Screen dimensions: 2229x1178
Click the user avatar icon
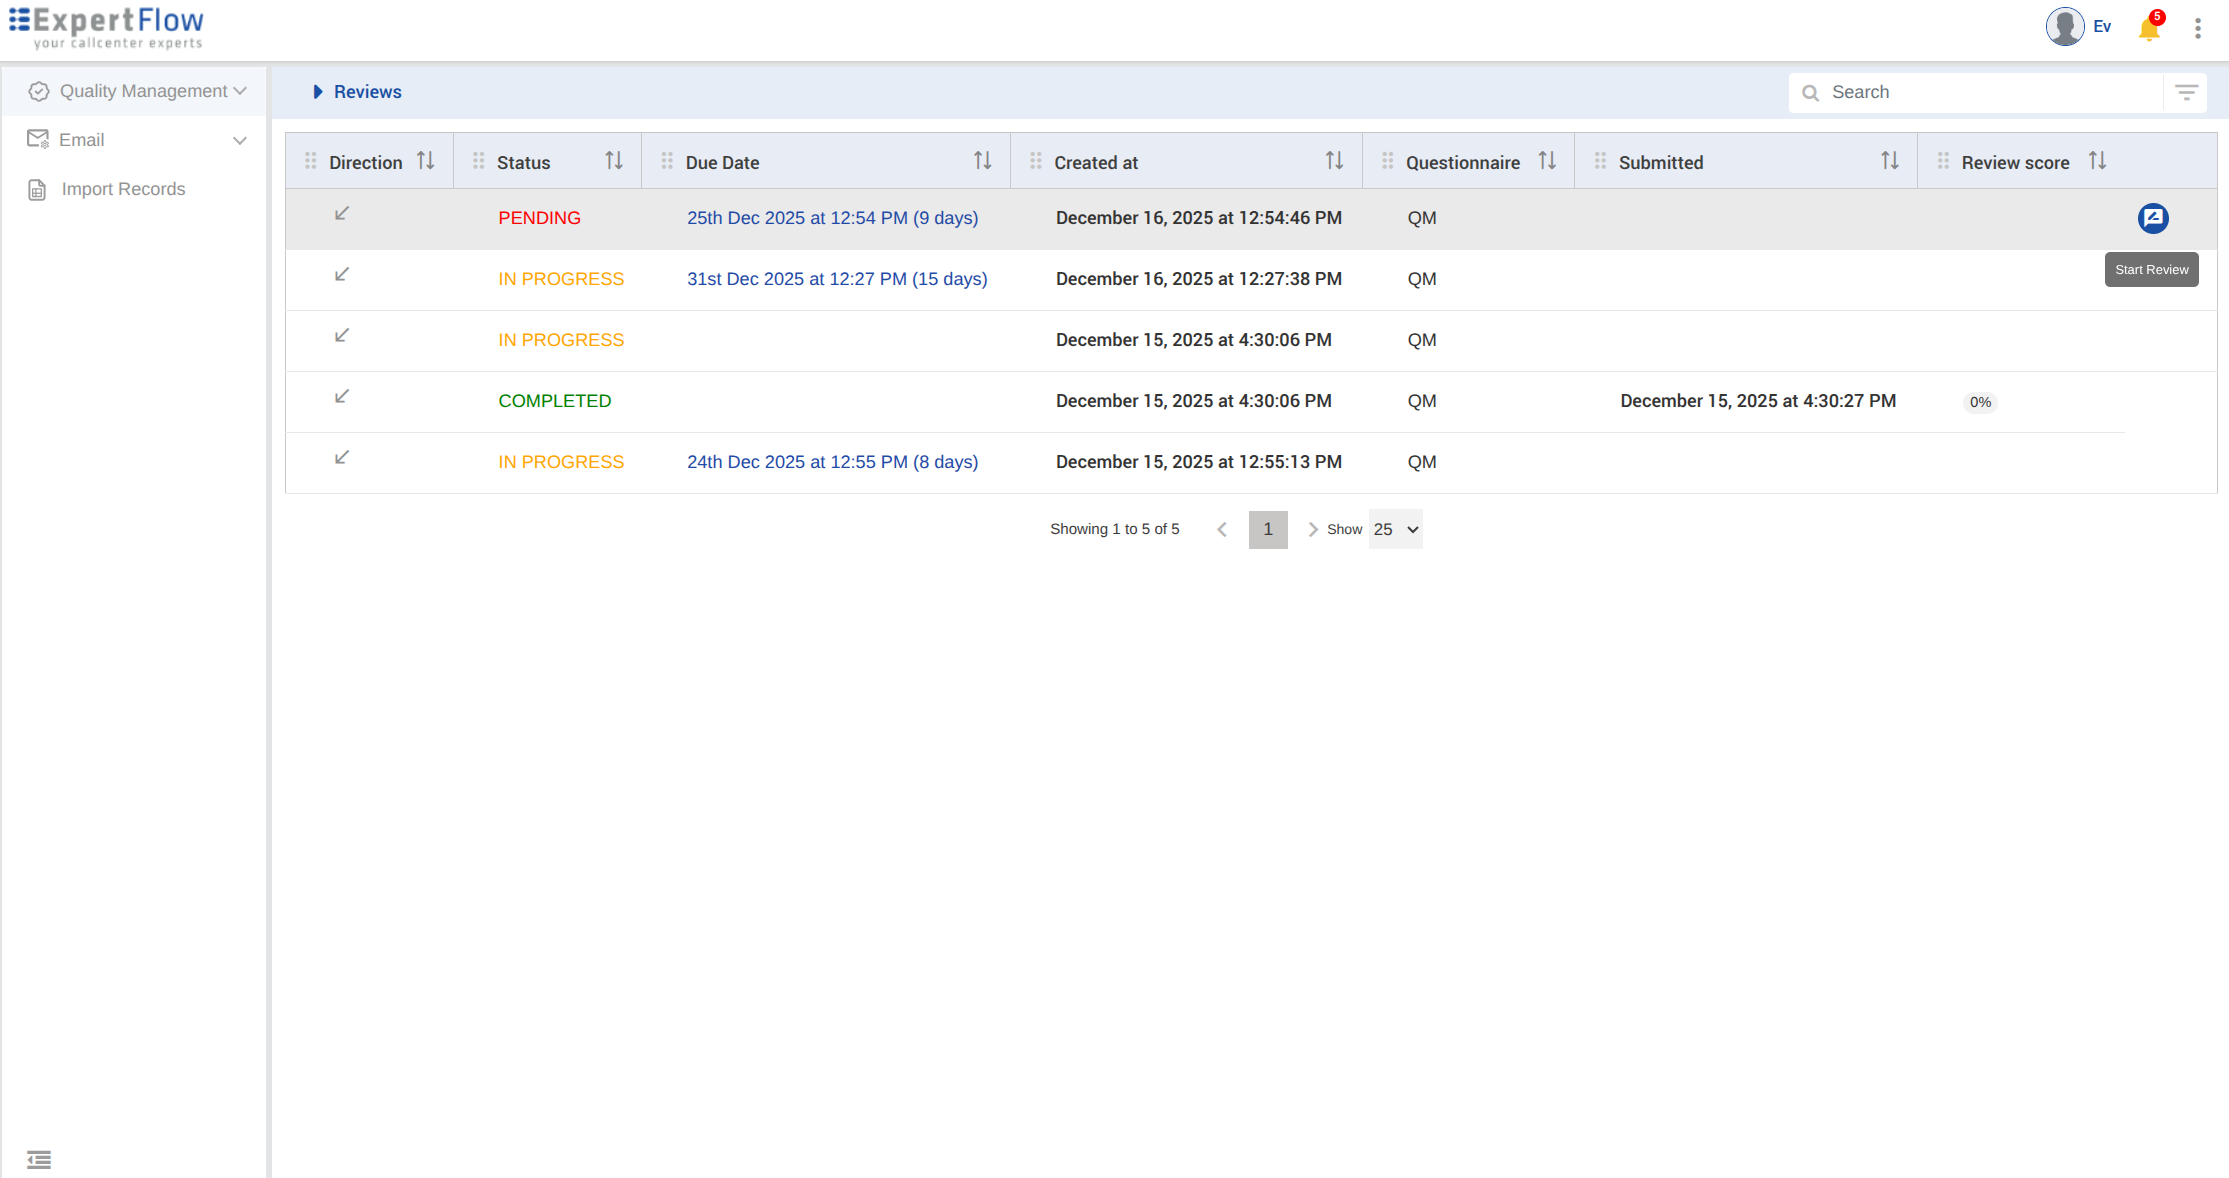(x=2064, y=27)
